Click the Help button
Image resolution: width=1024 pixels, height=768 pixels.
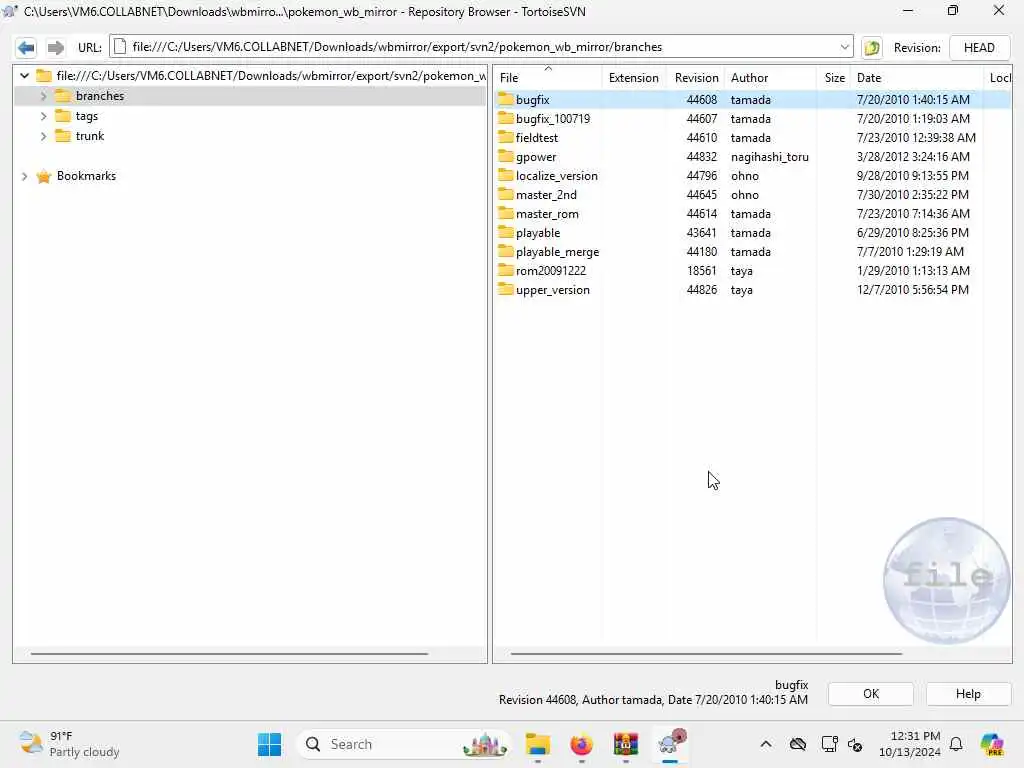(x=968, y=694)
